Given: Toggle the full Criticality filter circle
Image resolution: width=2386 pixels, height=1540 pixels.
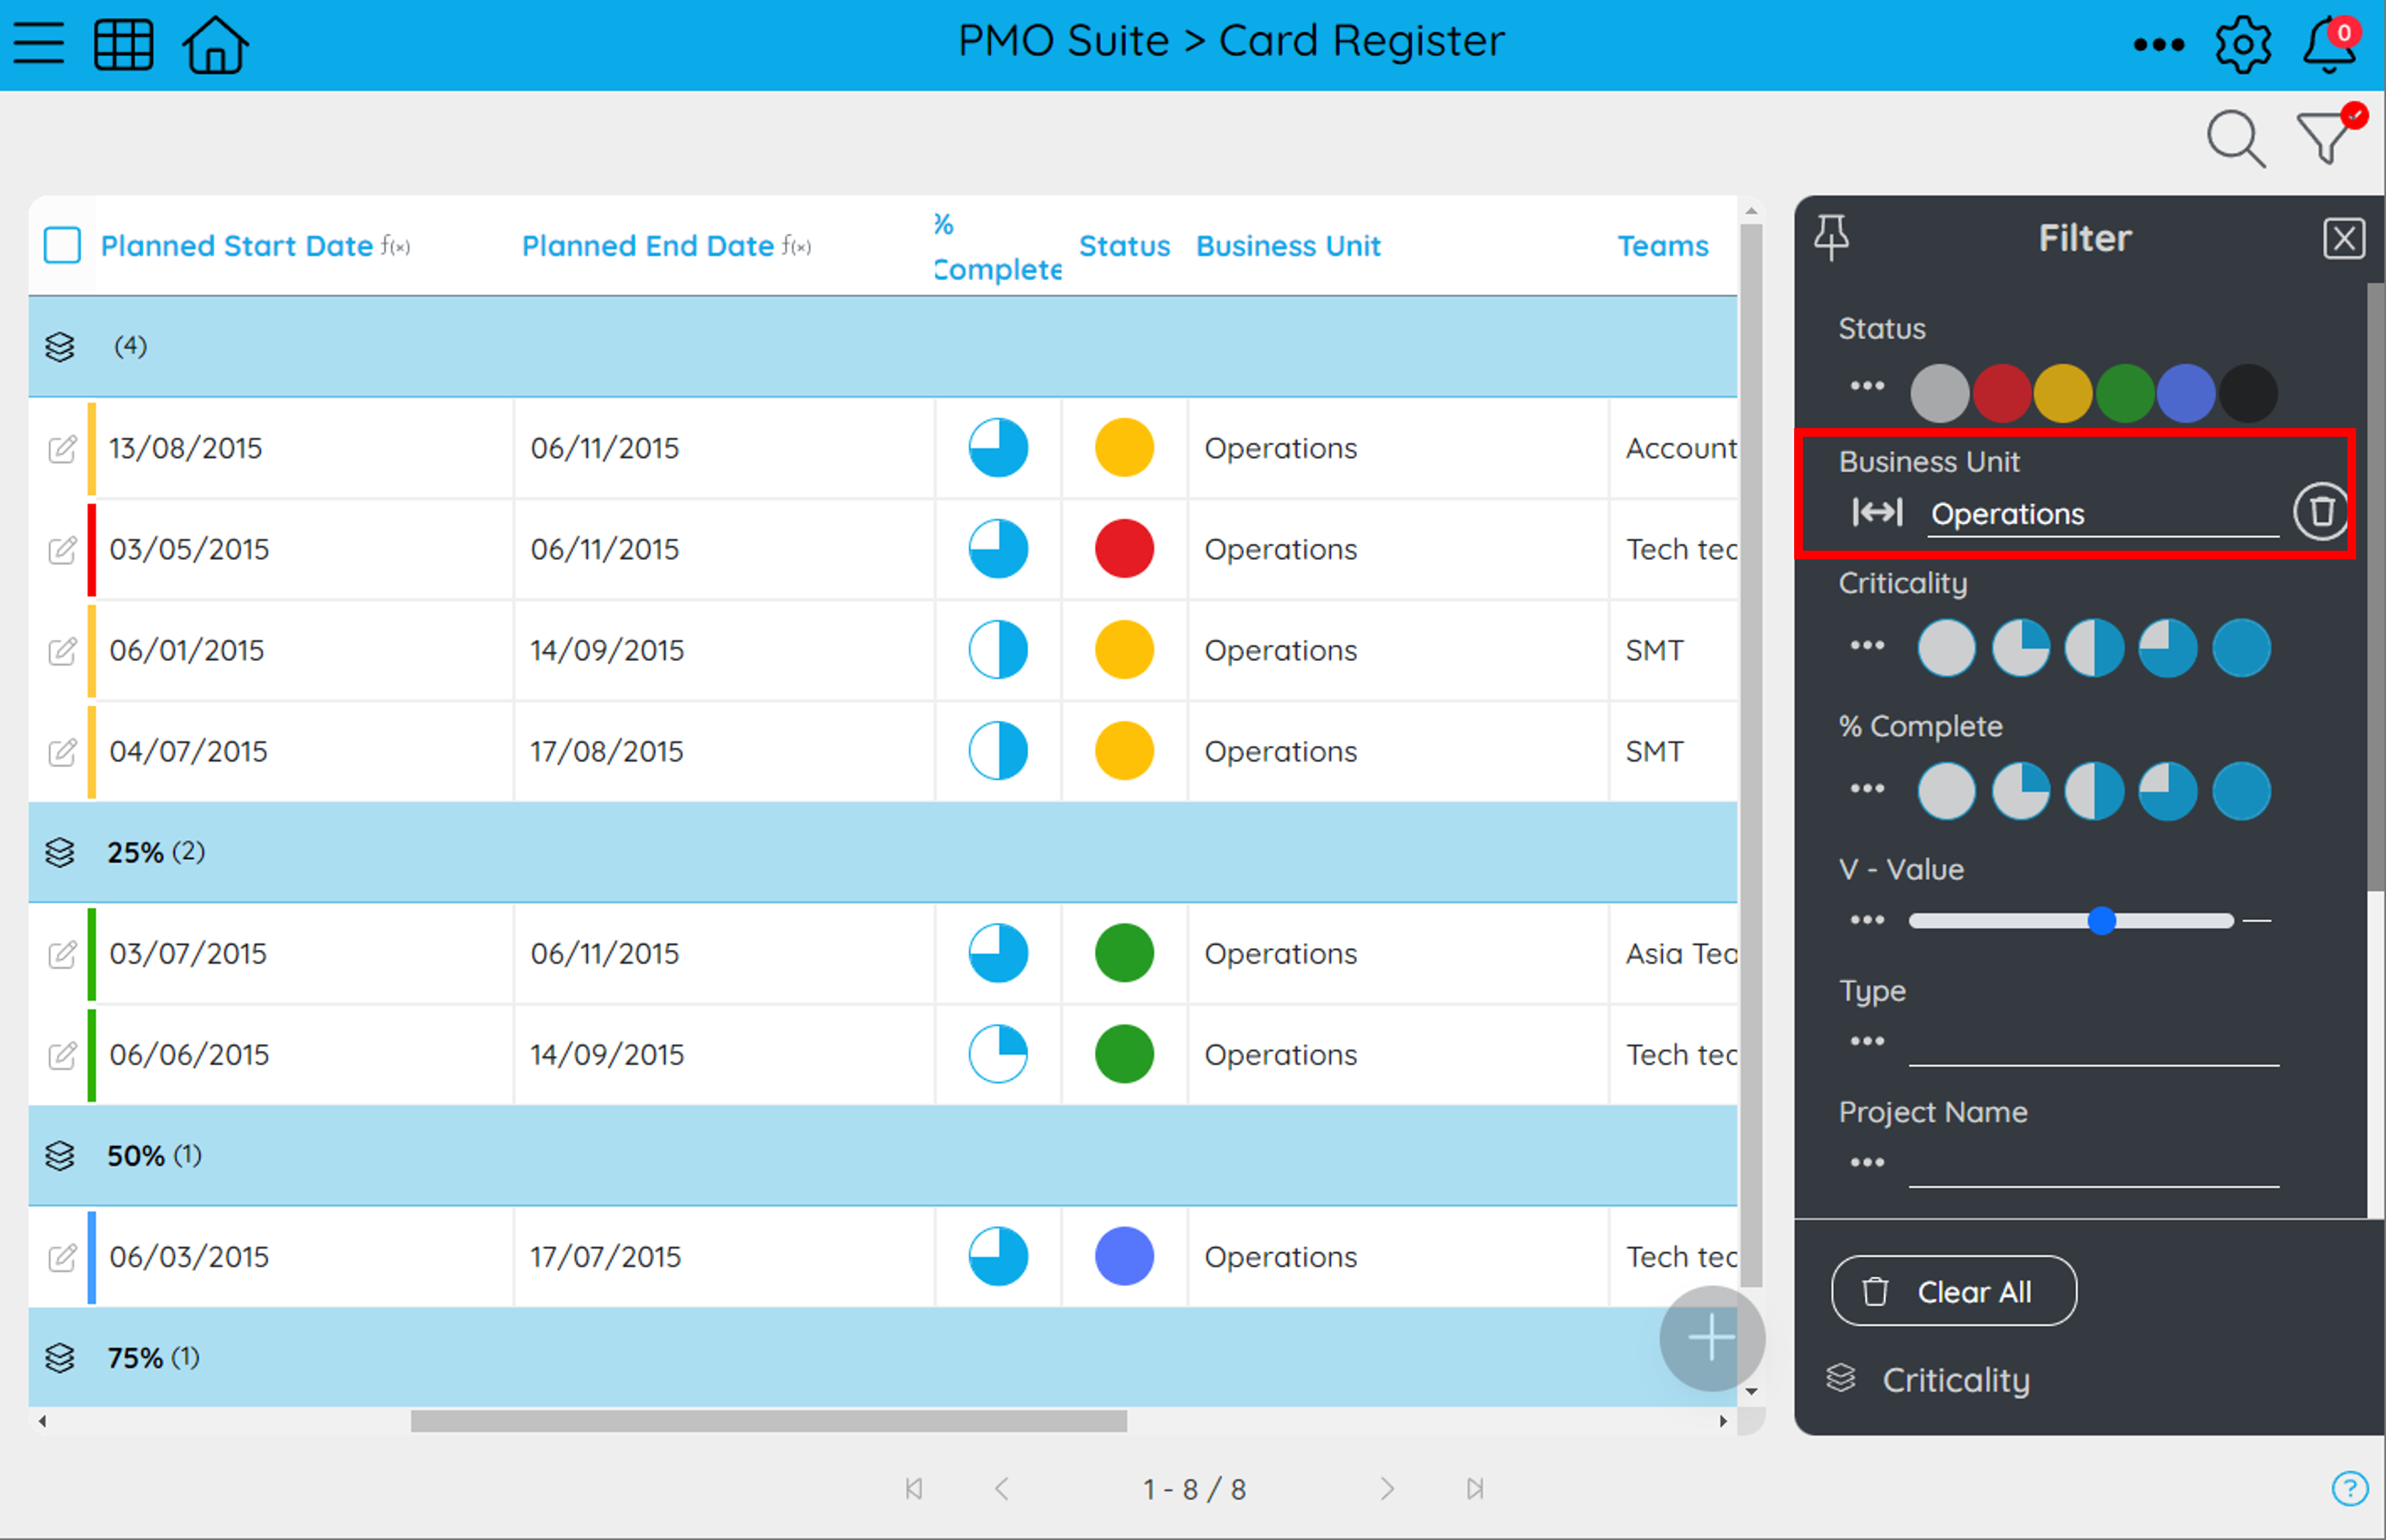Looking at the screenshot, I should (2241, 648).
